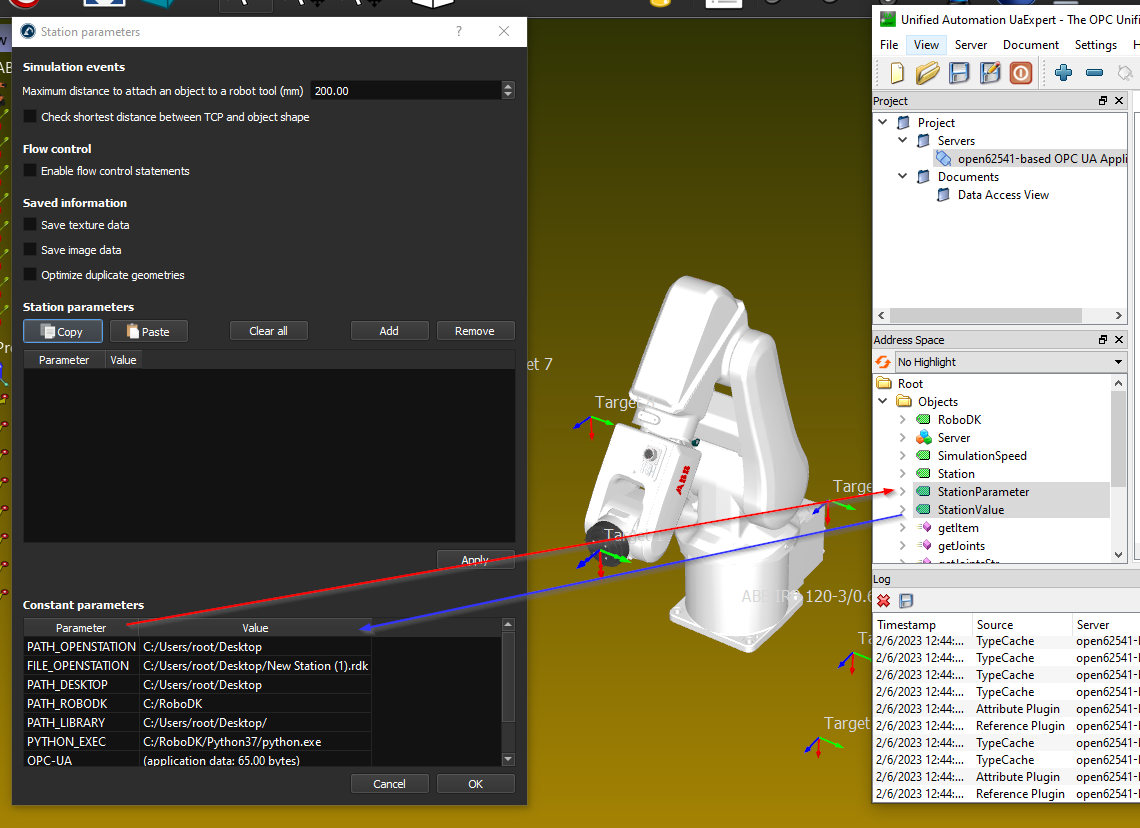1140x828 pixels.
Task: Enable flow control statements checkbox
Action: pos(30,170)
